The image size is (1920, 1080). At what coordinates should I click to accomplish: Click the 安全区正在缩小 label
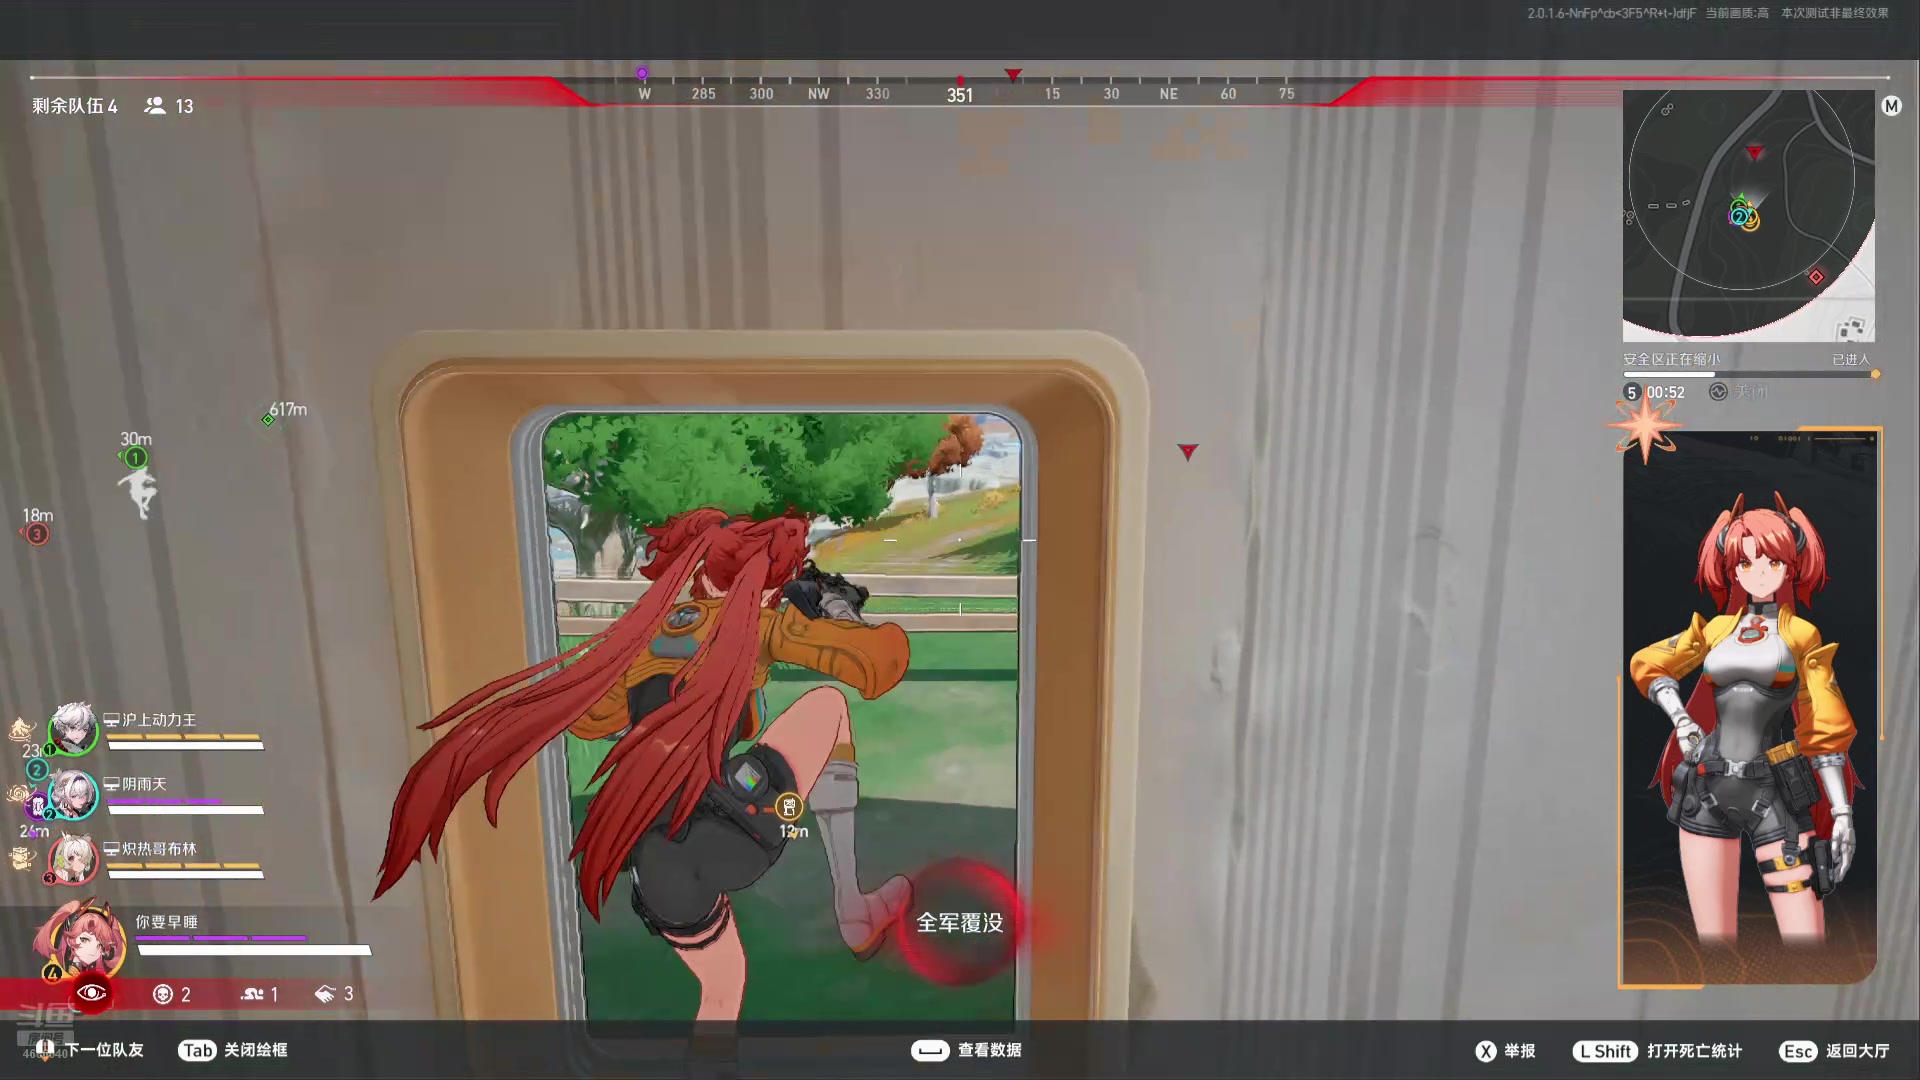1671,359
